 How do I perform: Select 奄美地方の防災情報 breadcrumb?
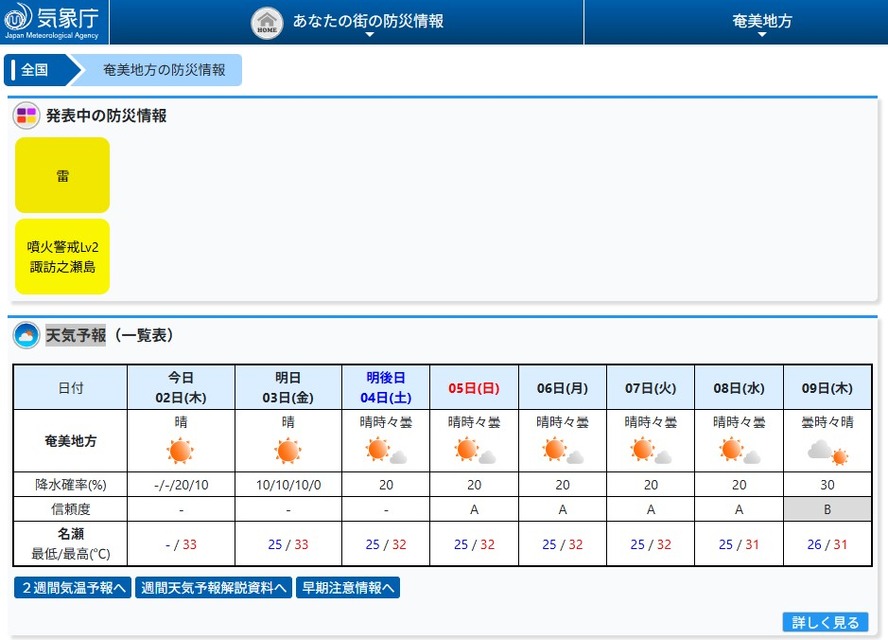tap(164, 70)
